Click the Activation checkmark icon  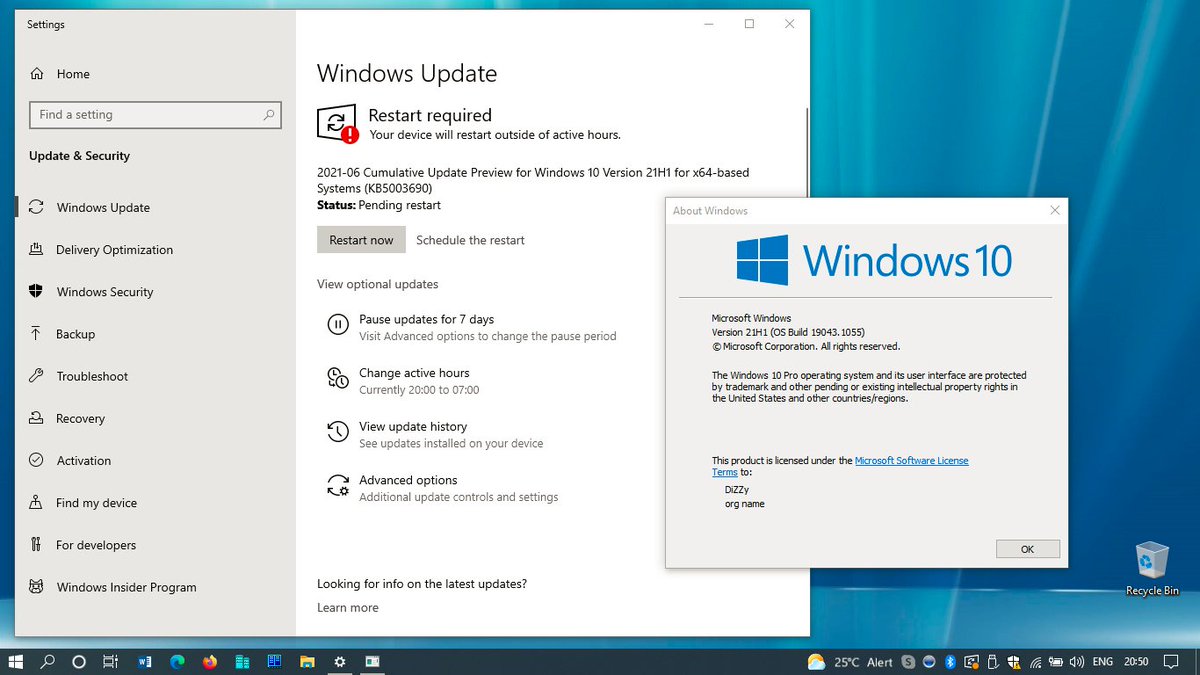point(37,461)
